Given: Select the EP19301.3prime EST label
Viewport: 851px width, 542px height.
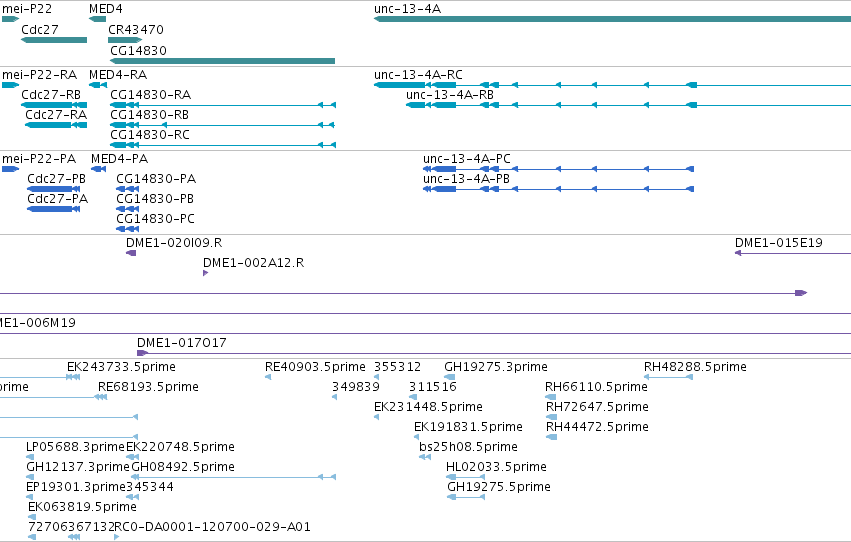Looking at the screenshot, I should tap(76, 487).
